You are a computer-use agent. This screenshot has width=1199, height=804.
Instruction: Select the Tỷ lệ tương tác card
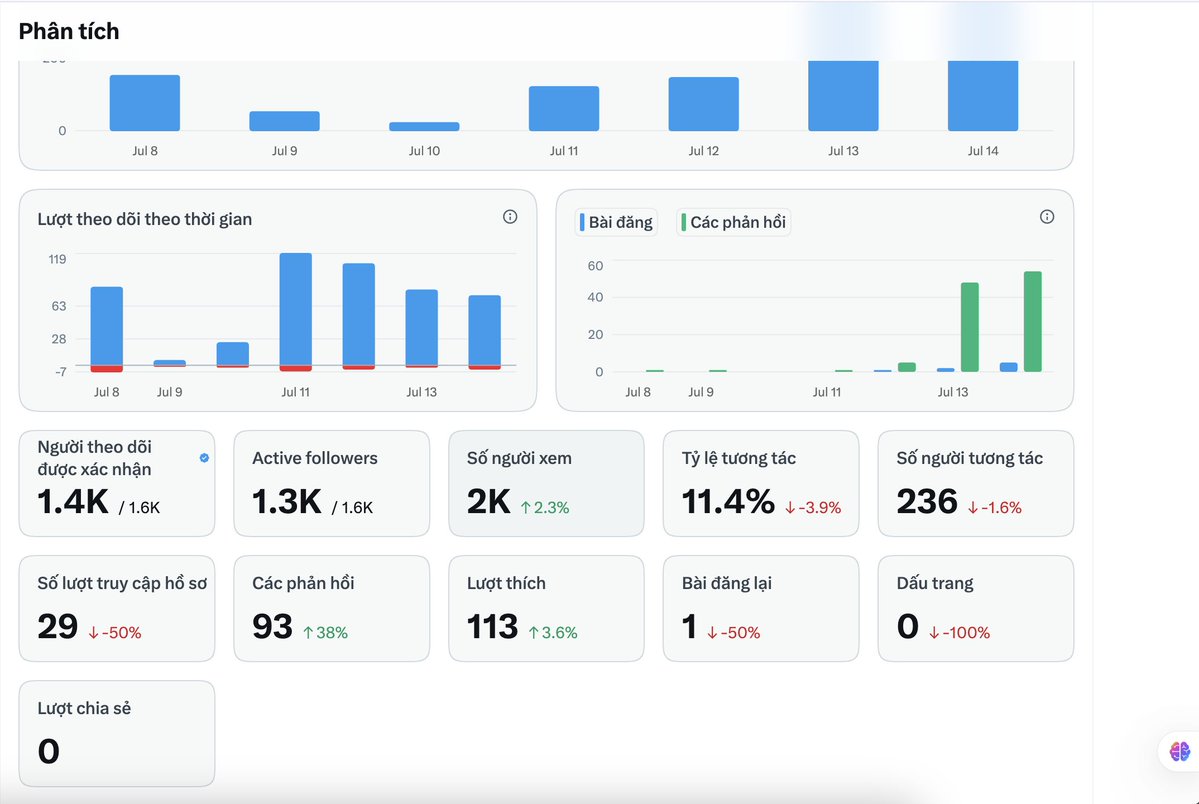[x=761, y=483]
